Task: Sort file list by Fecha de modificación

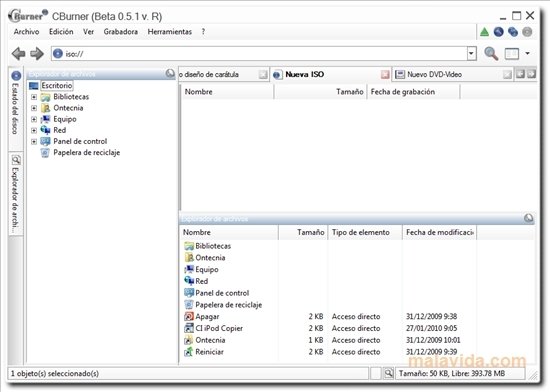Action: [440, 232]
